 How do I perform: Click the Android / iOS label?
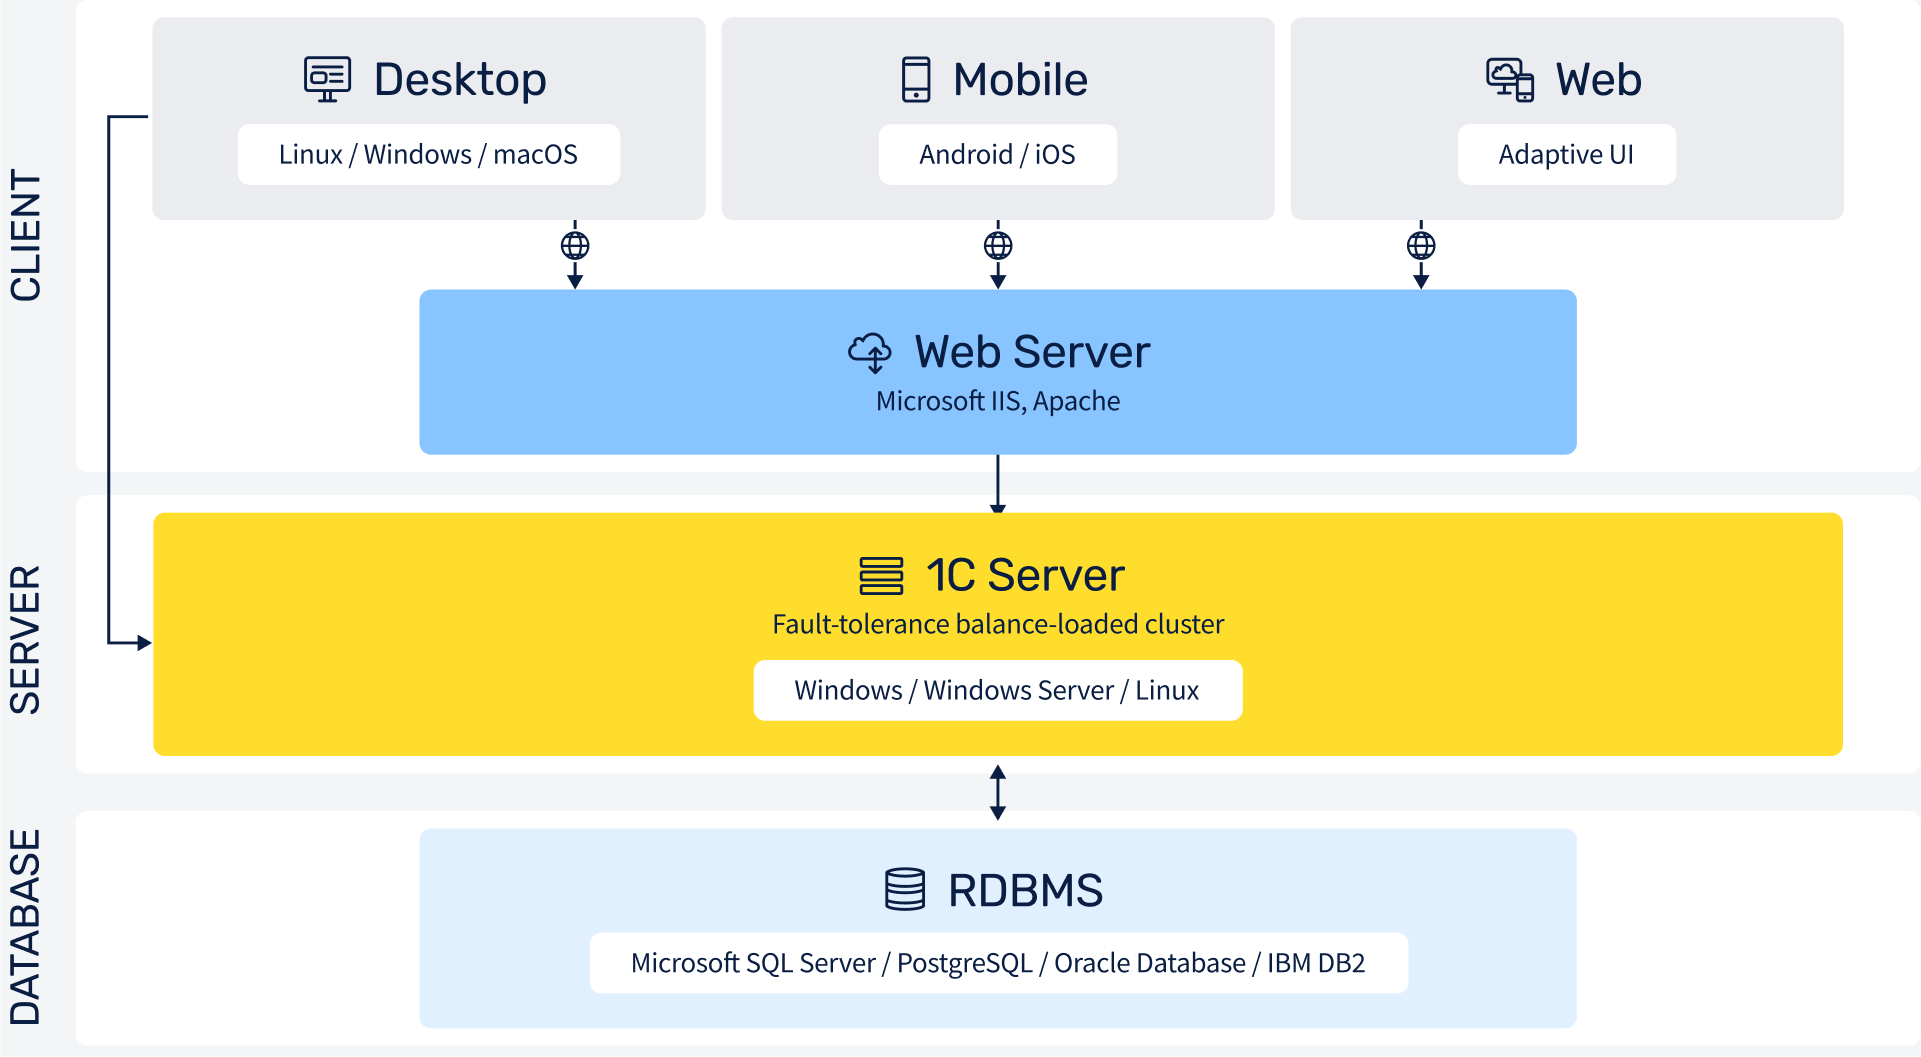[998, 154]
